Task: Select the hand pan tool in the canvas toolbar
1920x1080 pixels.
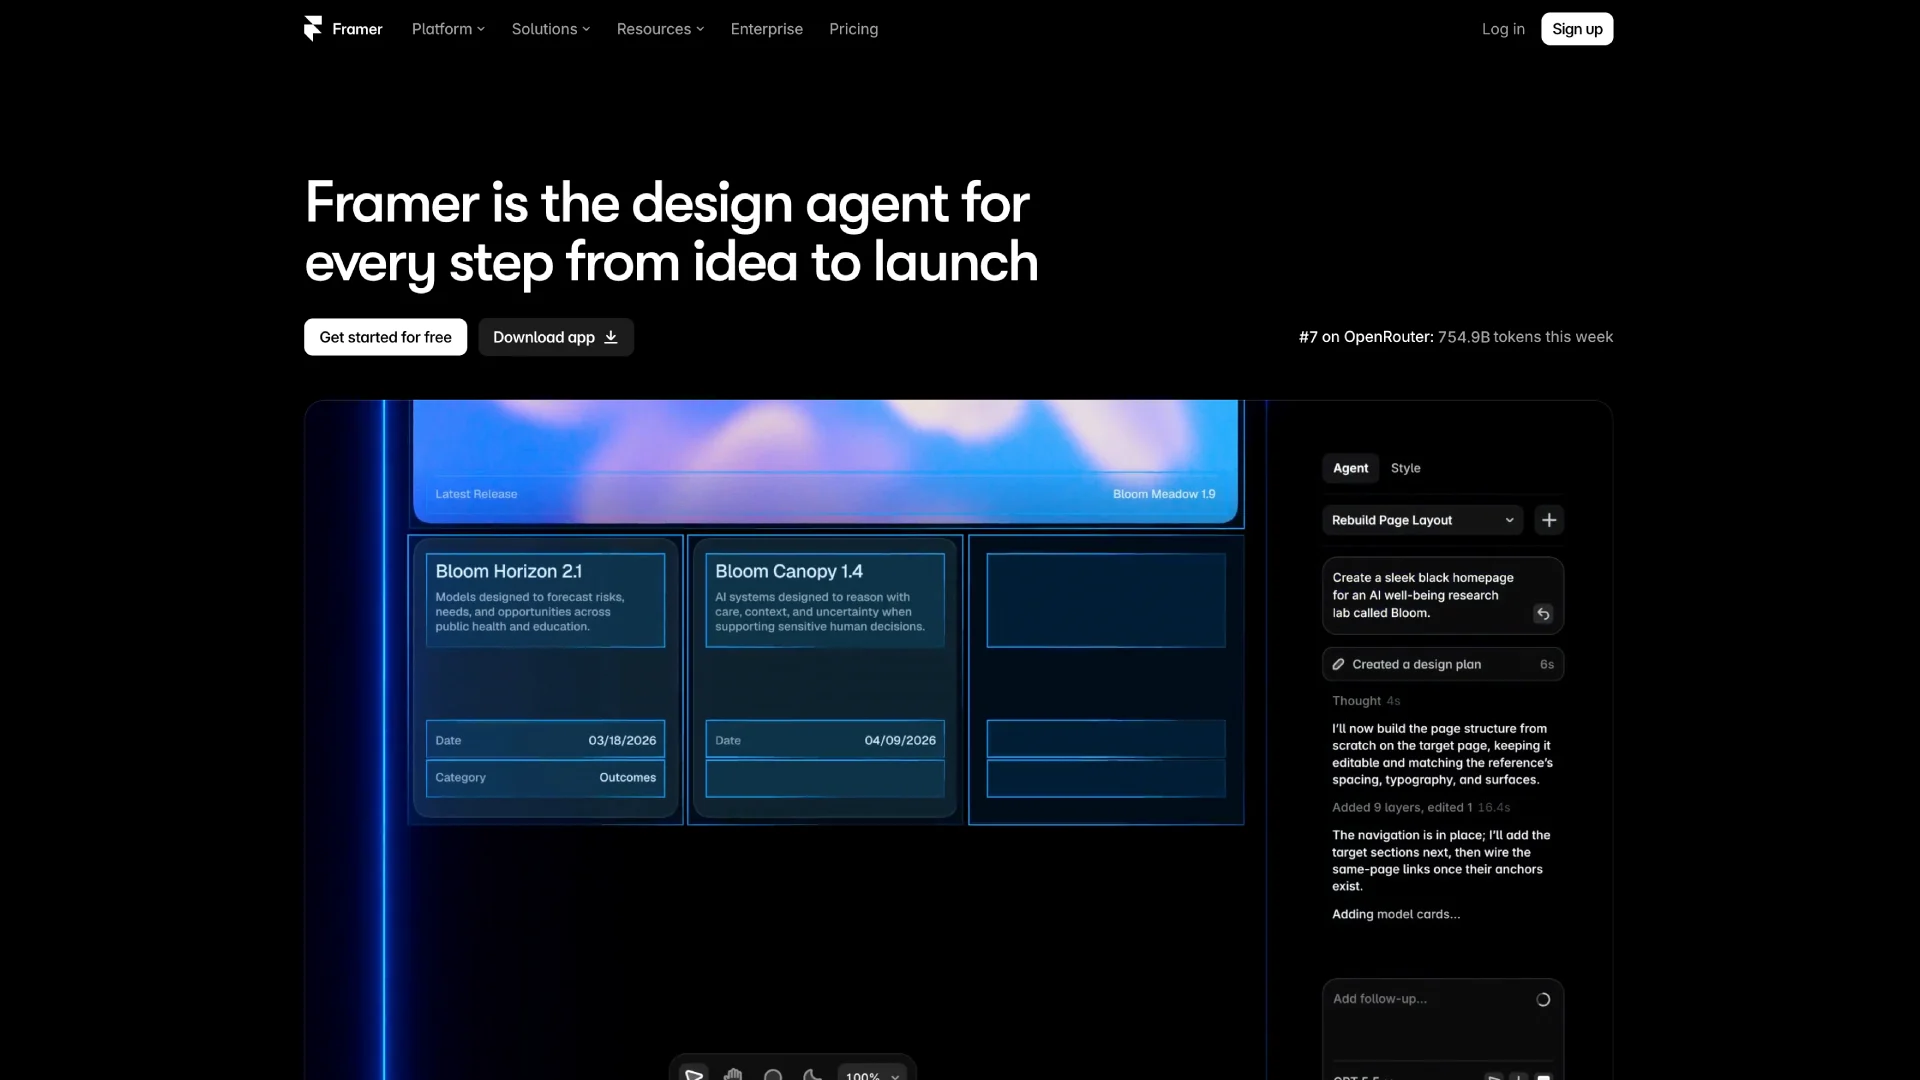Action: click(733, 1075)
